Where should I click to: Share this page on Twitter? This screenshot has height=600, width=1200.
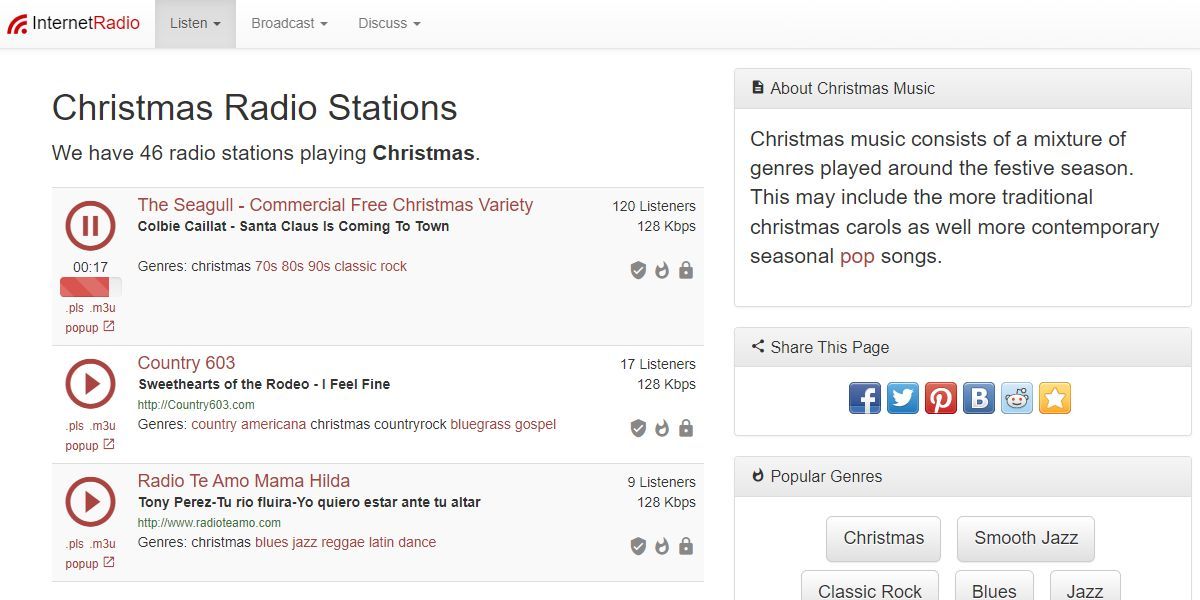click(x=903, y=398)
